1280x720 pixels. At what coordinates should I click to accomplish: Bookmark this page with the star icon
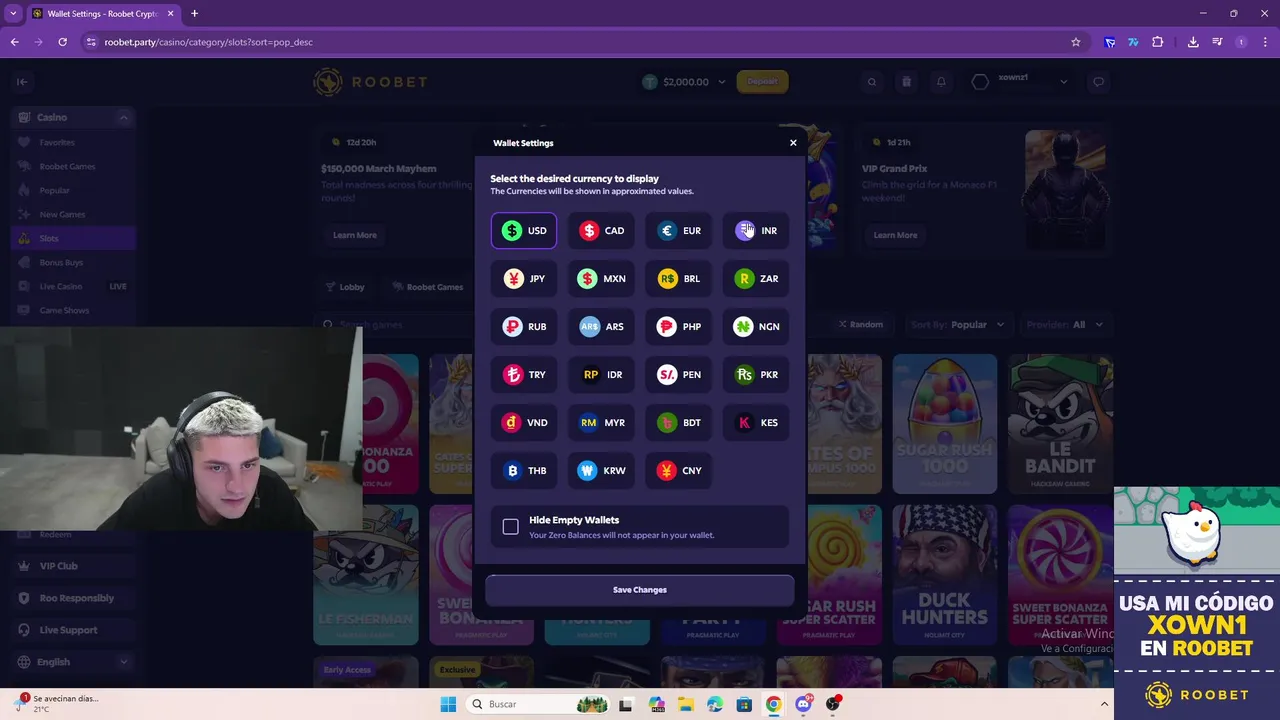coord(1076,42)
